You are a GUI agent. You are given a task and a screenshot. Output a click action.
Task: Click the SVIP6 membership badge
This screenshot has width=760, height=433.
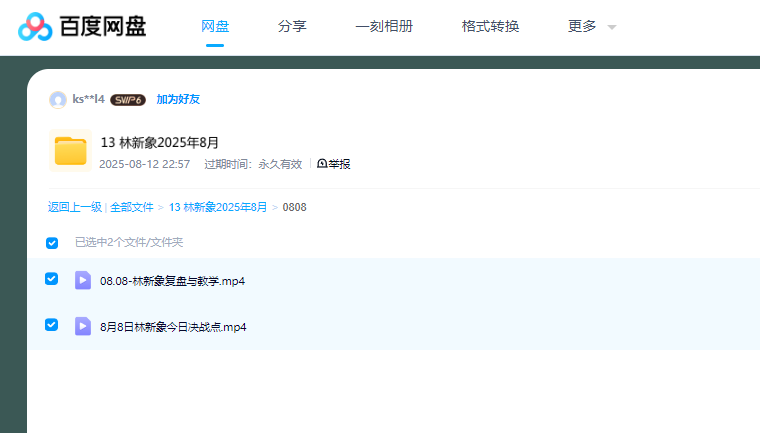click(128, 100)
